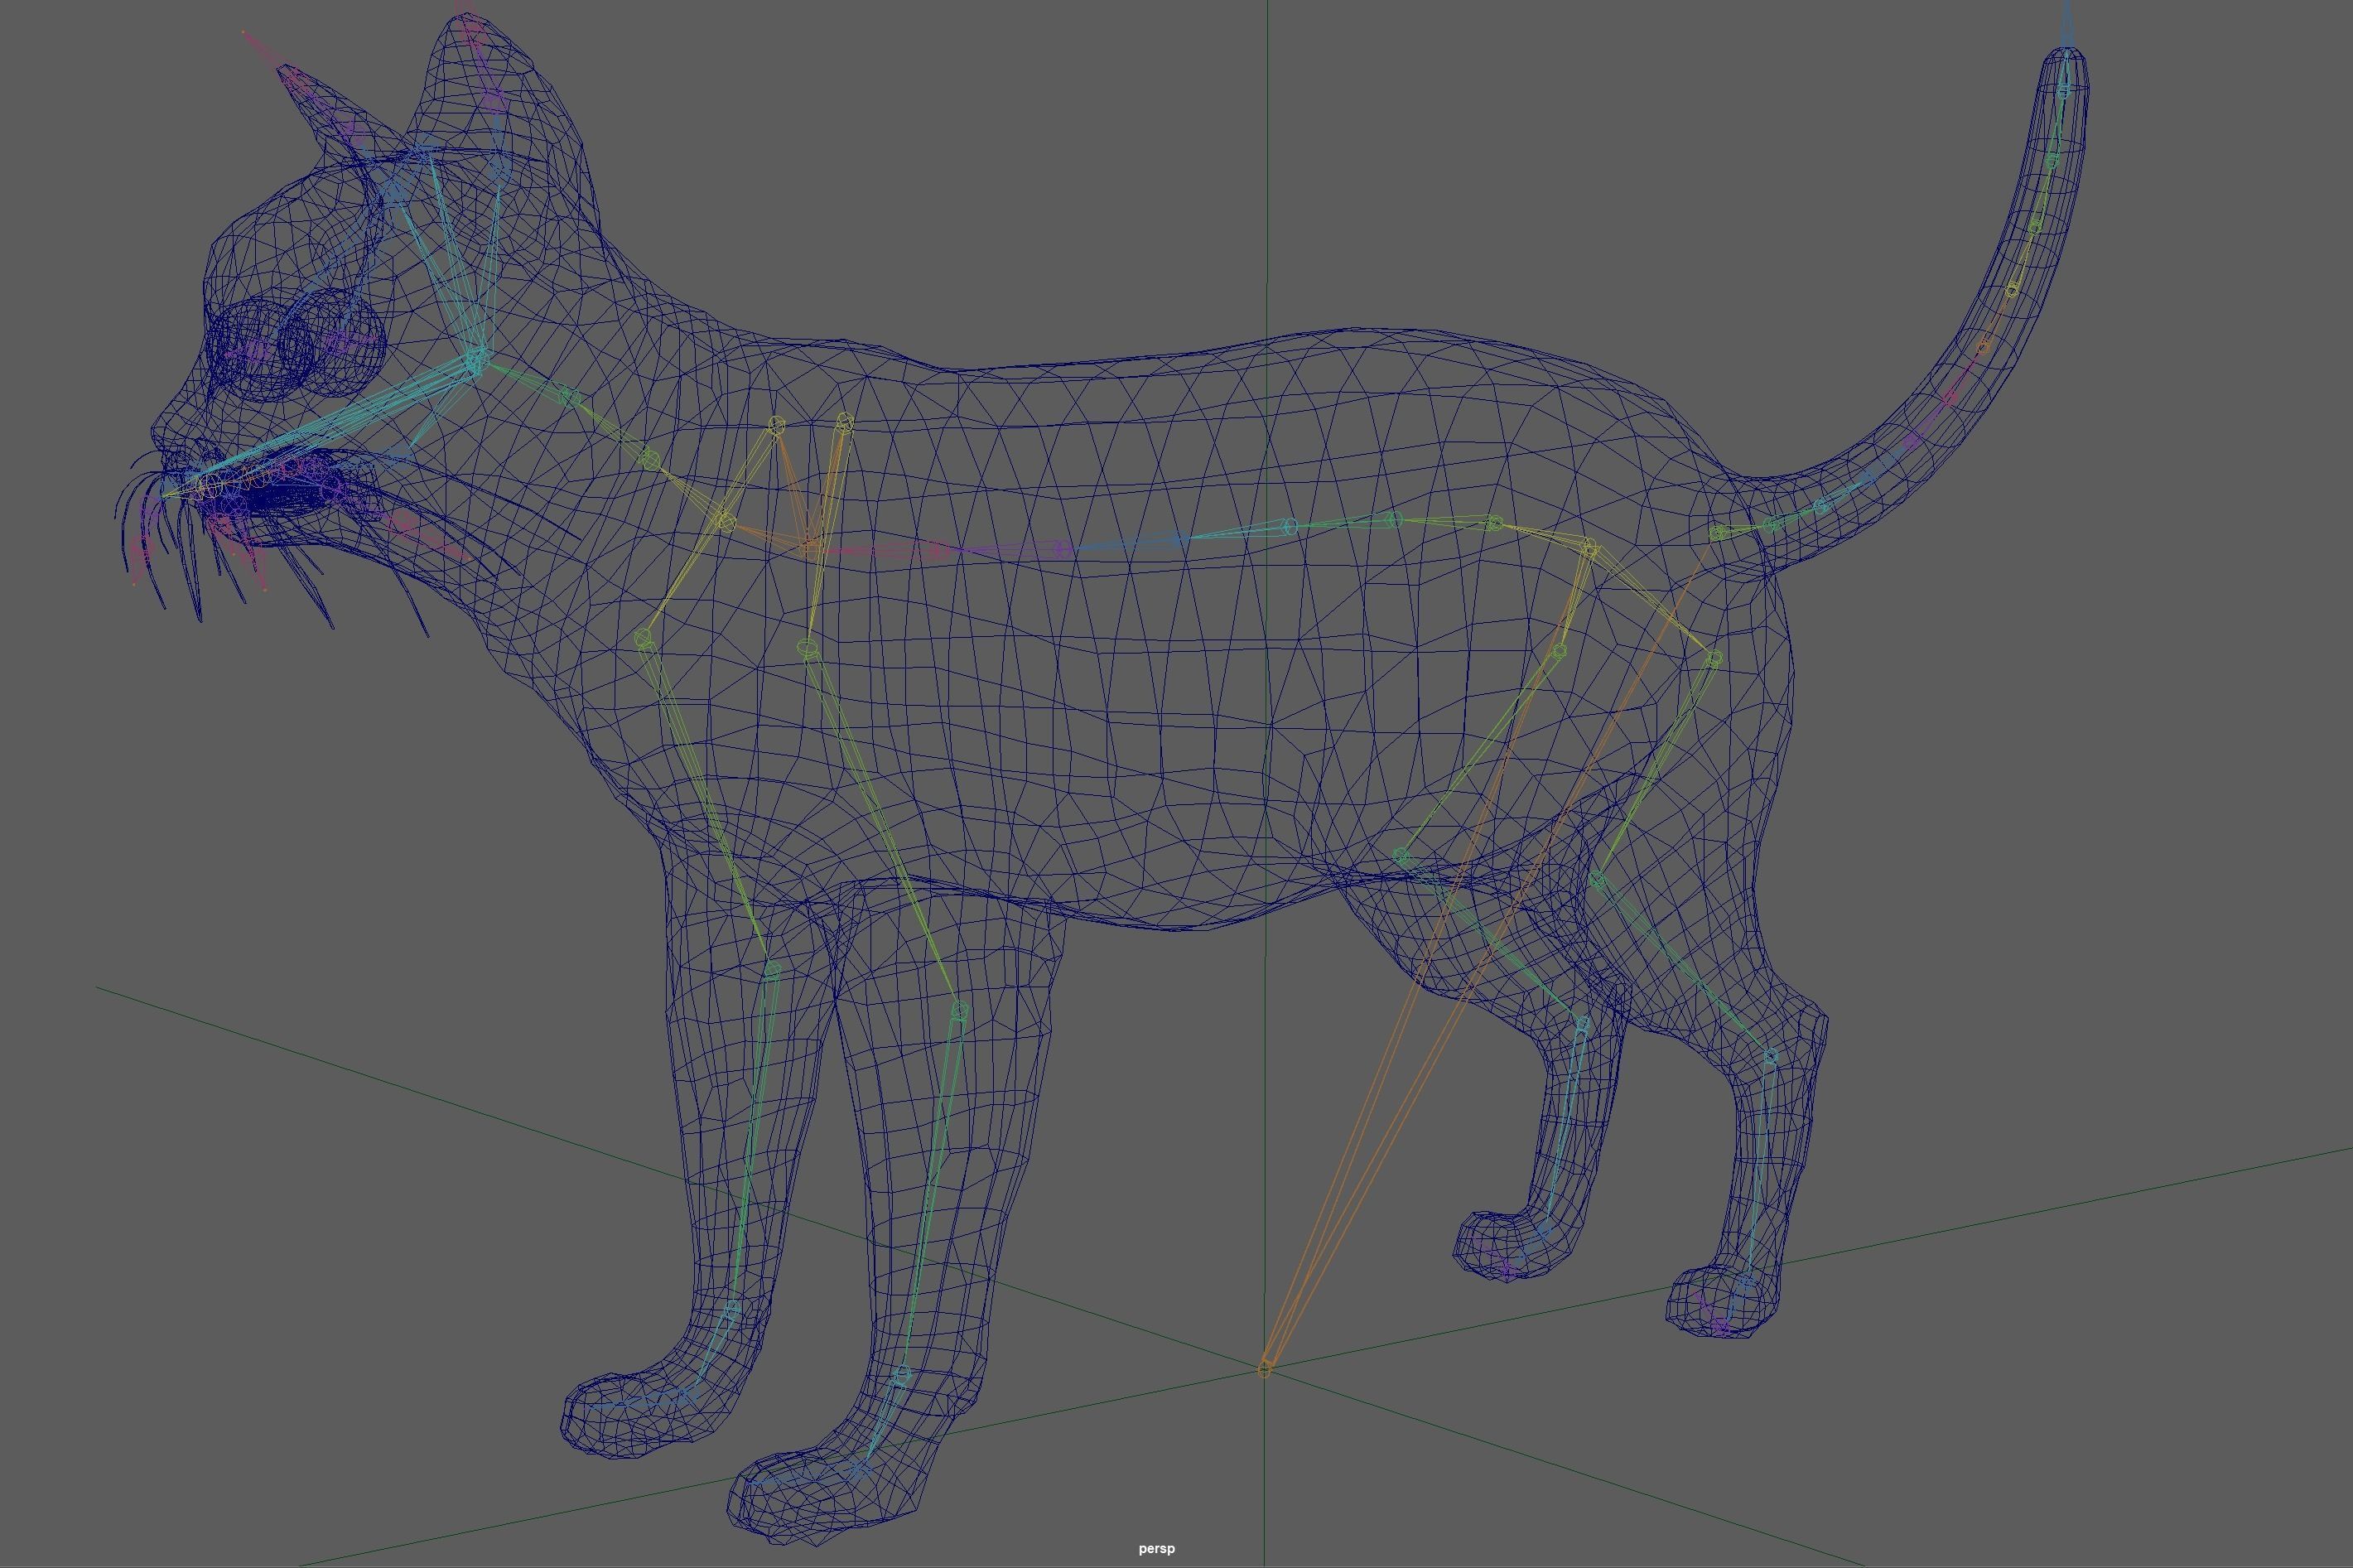
Task: Select the orange IK handle at the grid origin
Action: (1265, 1370)
